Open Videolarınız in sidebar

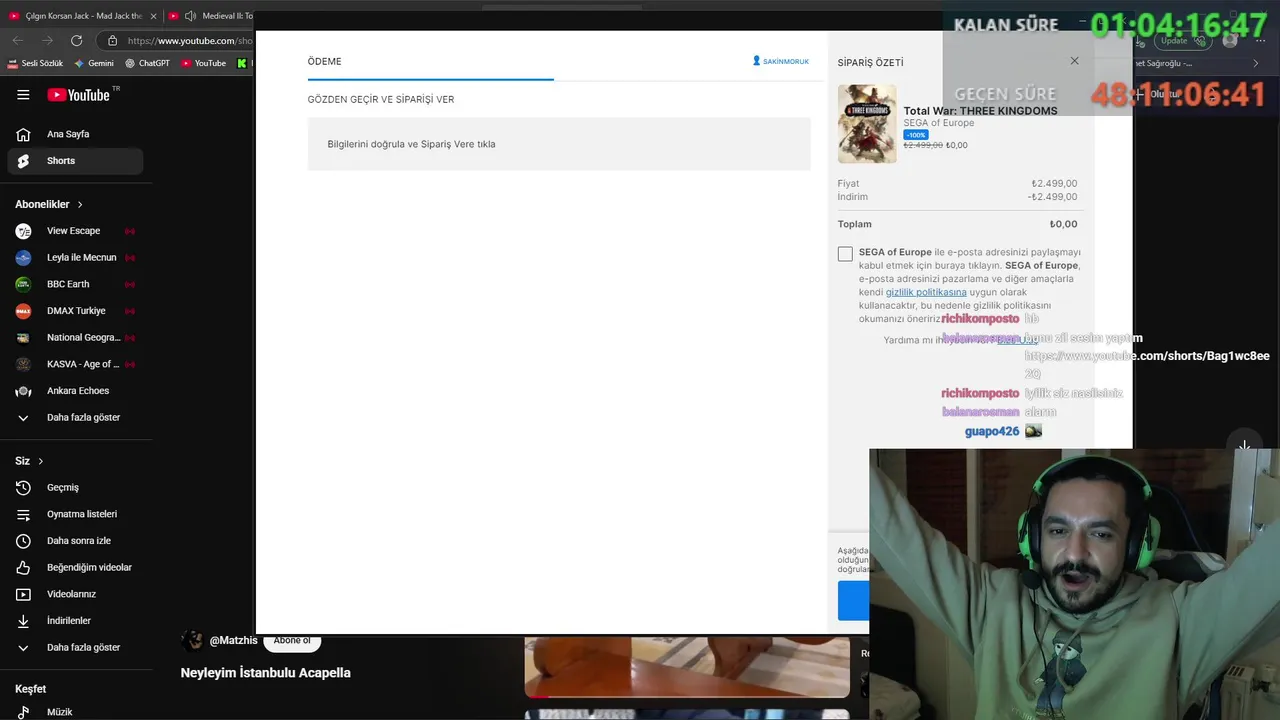[x=75, y=594]
